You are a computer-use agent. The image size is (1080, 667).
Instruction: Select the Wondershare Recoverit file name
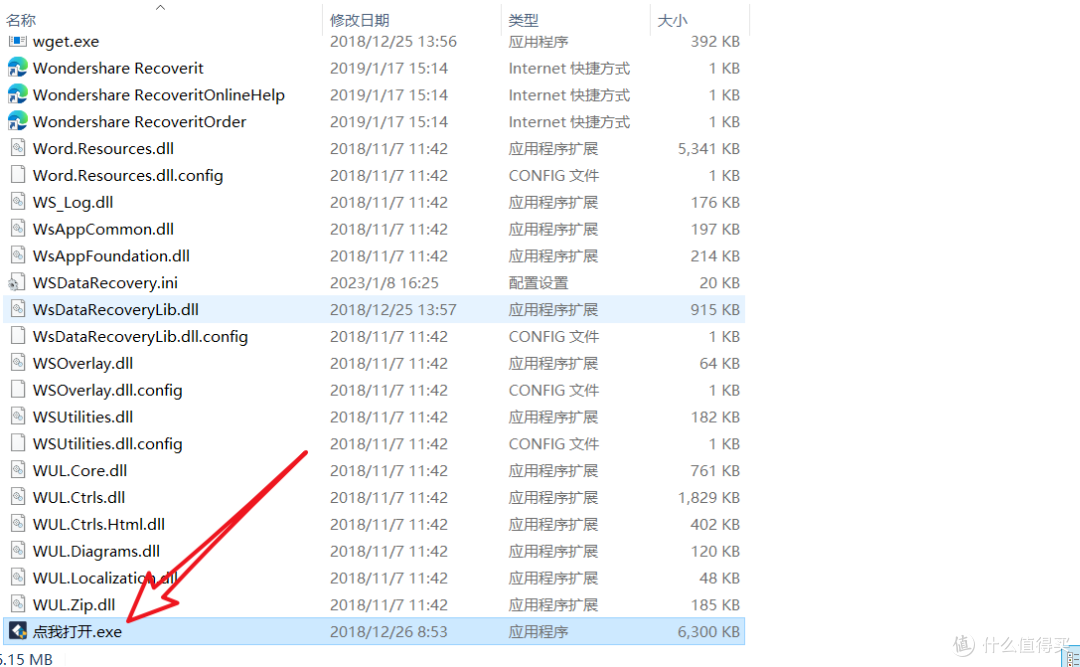118,68
